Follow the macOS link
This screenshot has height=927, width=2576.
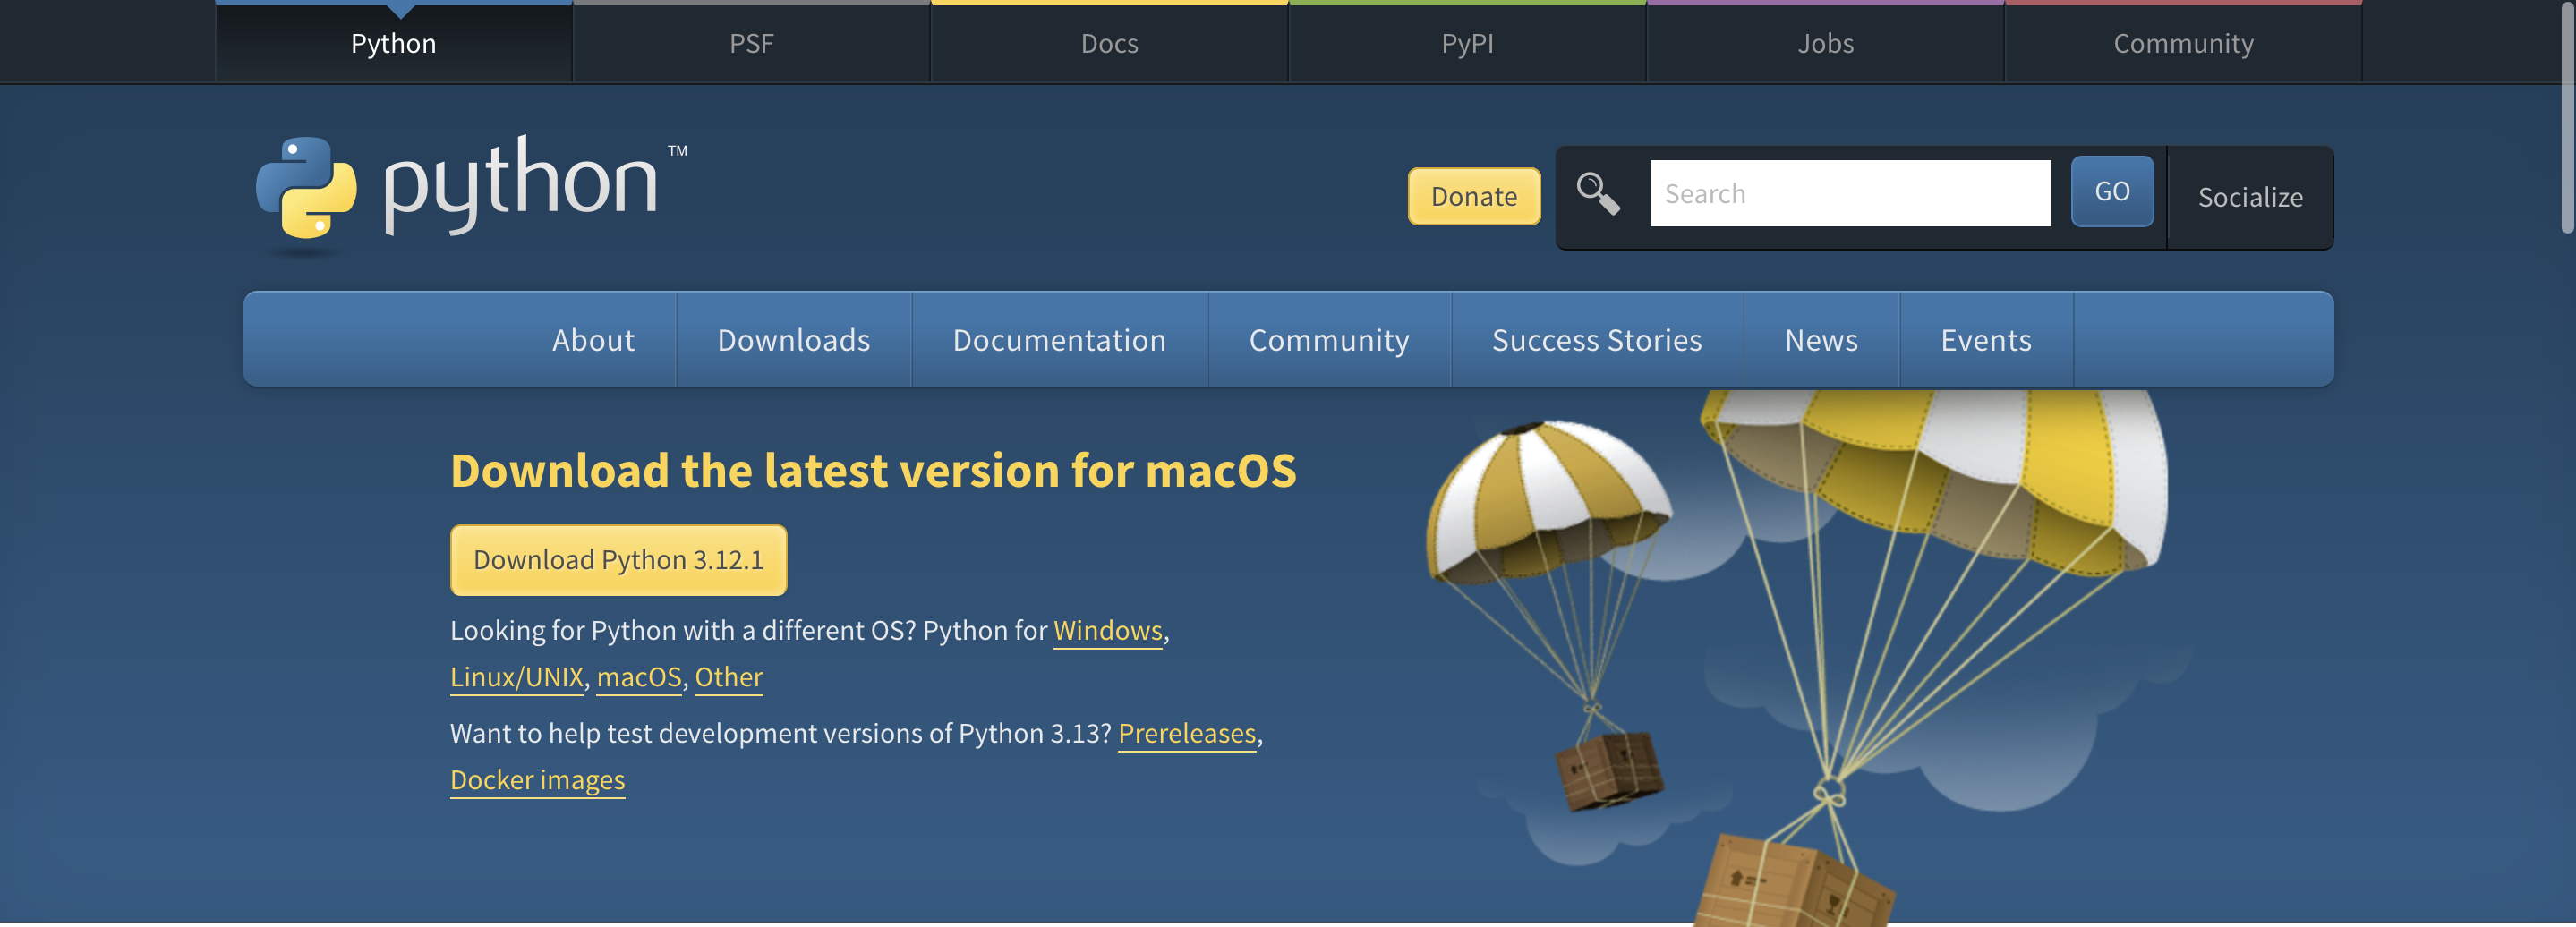click(x=638, y=677)
